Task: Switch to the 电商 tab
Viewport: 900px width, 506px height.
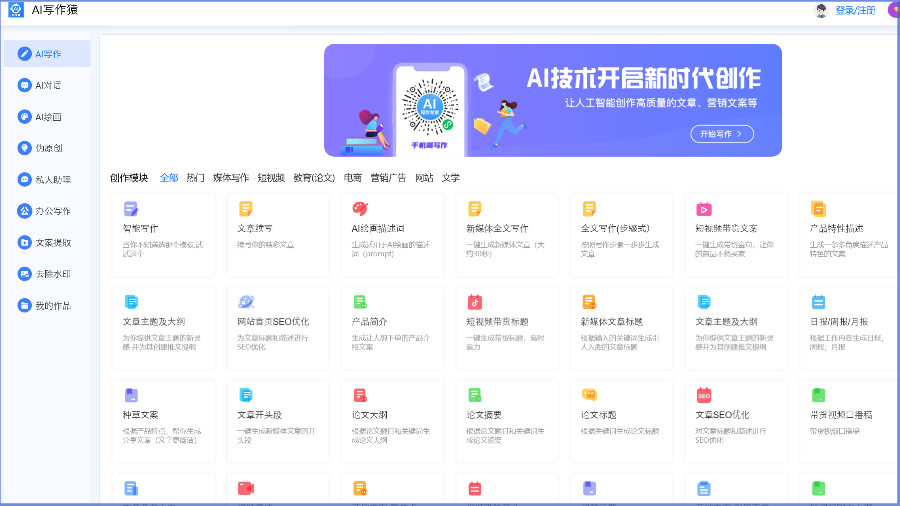Action: click(352, 178)
